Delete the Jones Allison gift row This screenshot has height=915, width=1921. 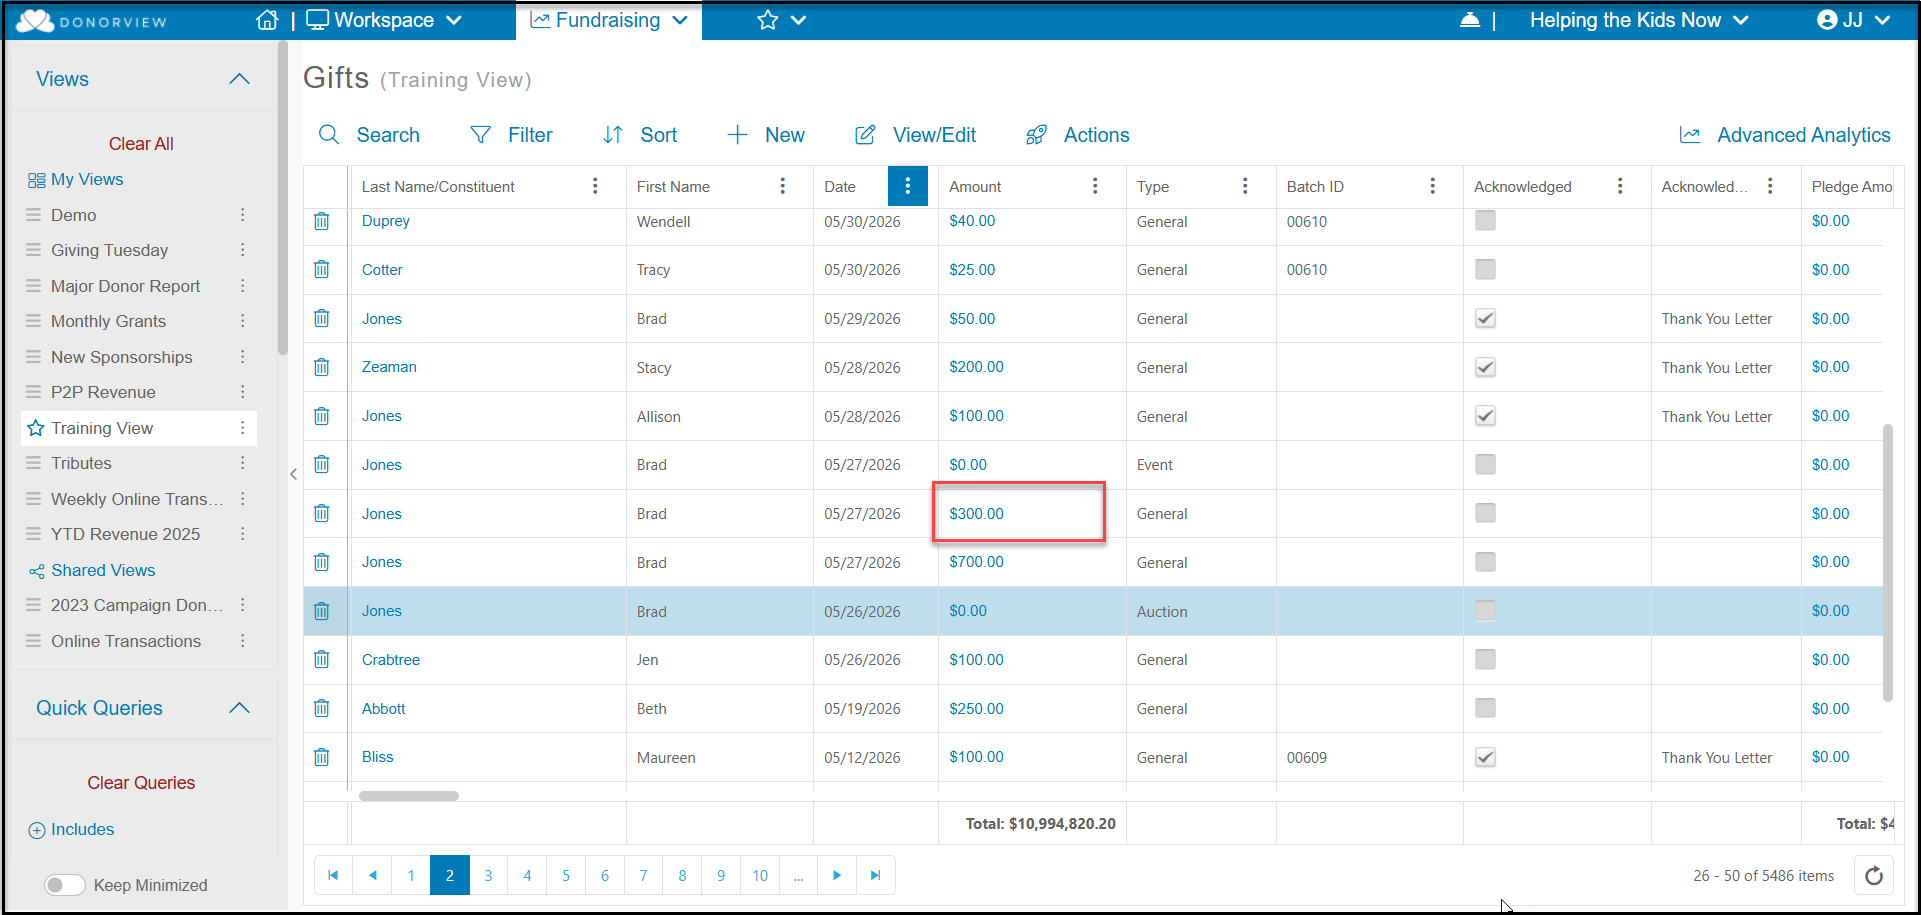[322, 416]
